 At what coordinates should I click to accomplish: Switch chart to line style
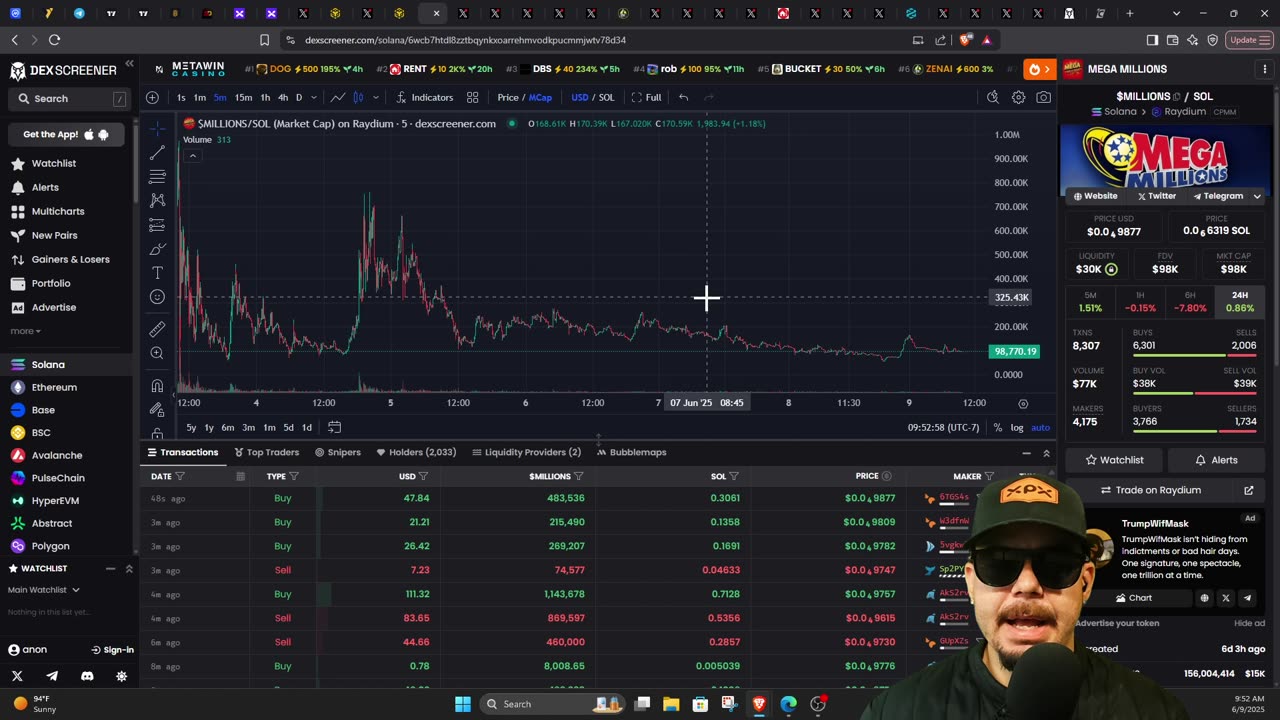tap(338, 97)
